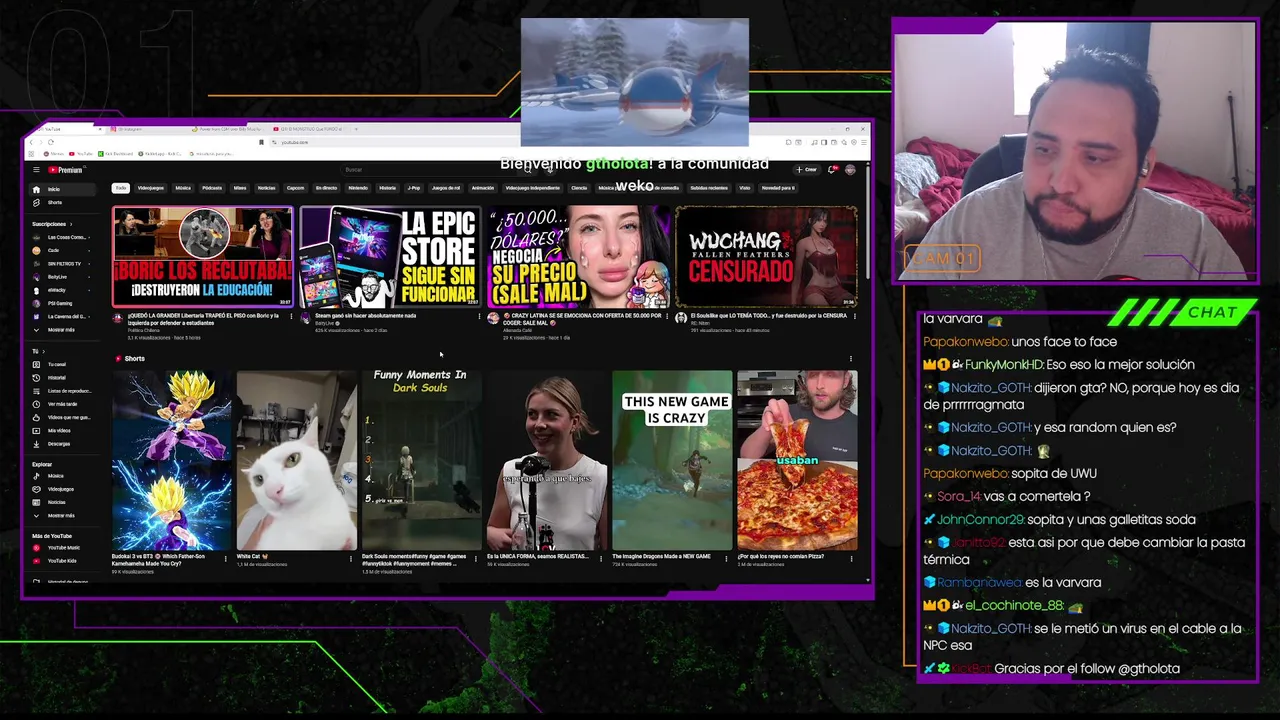Select the Música filter chip
Viewport: 1280px width, 720px height.
[183, 187]
